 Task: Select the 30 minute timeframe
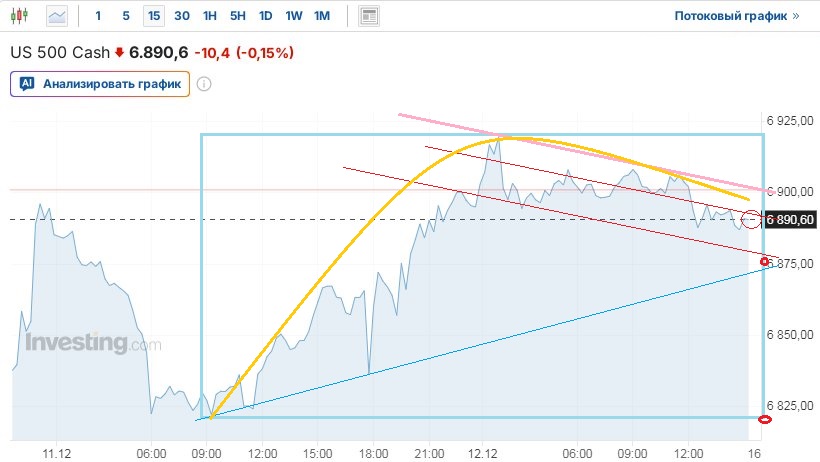(181, 16)
